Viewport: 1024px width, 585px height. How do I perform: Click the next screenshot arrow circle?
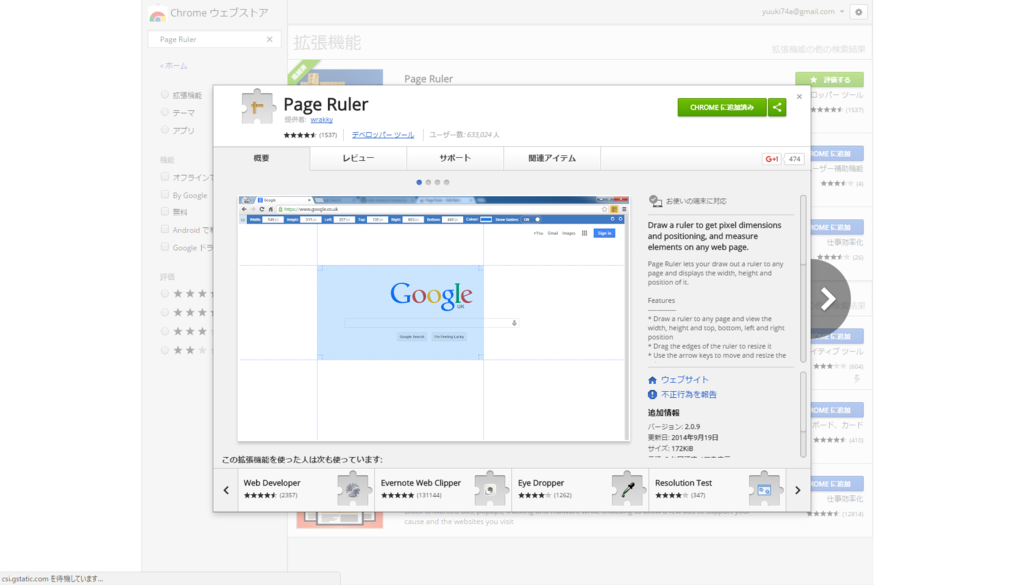coord(827,298)
